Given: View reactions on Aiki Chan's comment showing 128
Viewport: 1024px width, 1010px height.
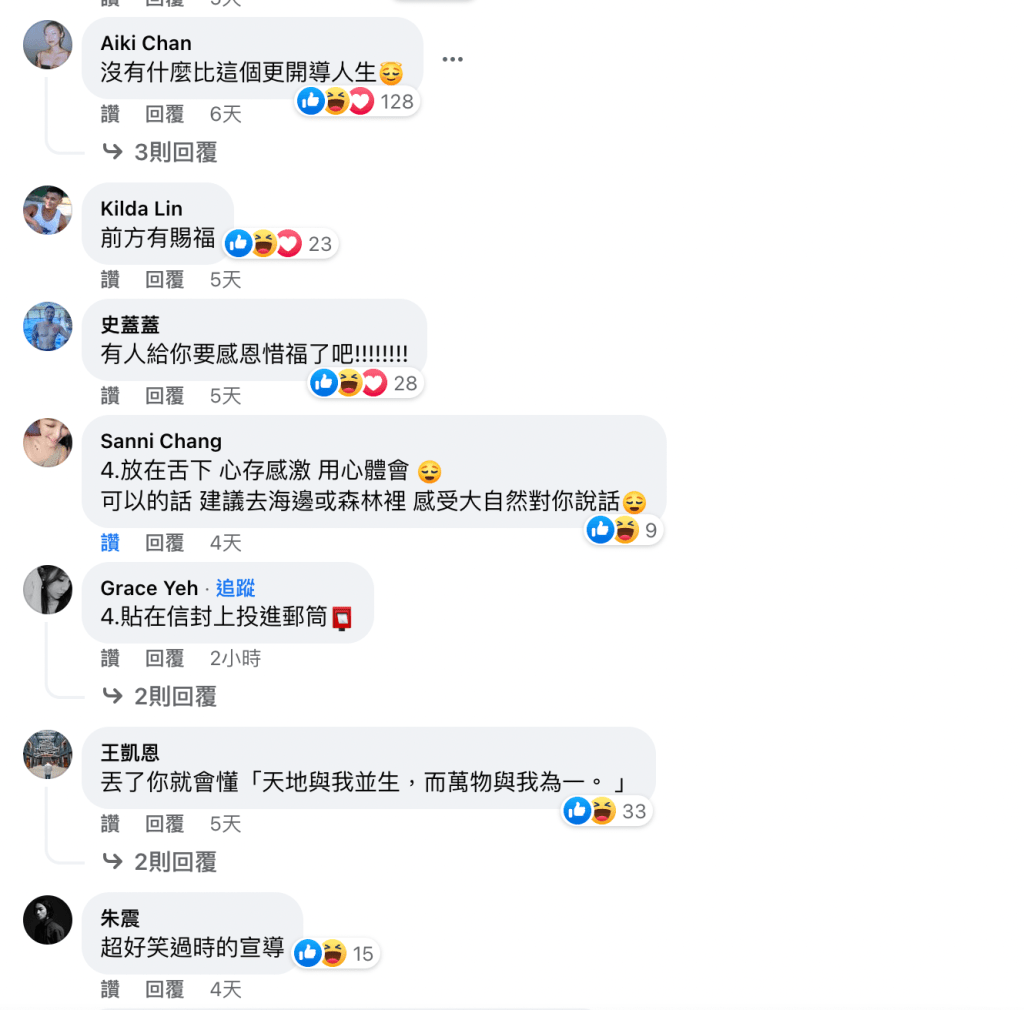Looking at the screenshot, I should 357,101.
